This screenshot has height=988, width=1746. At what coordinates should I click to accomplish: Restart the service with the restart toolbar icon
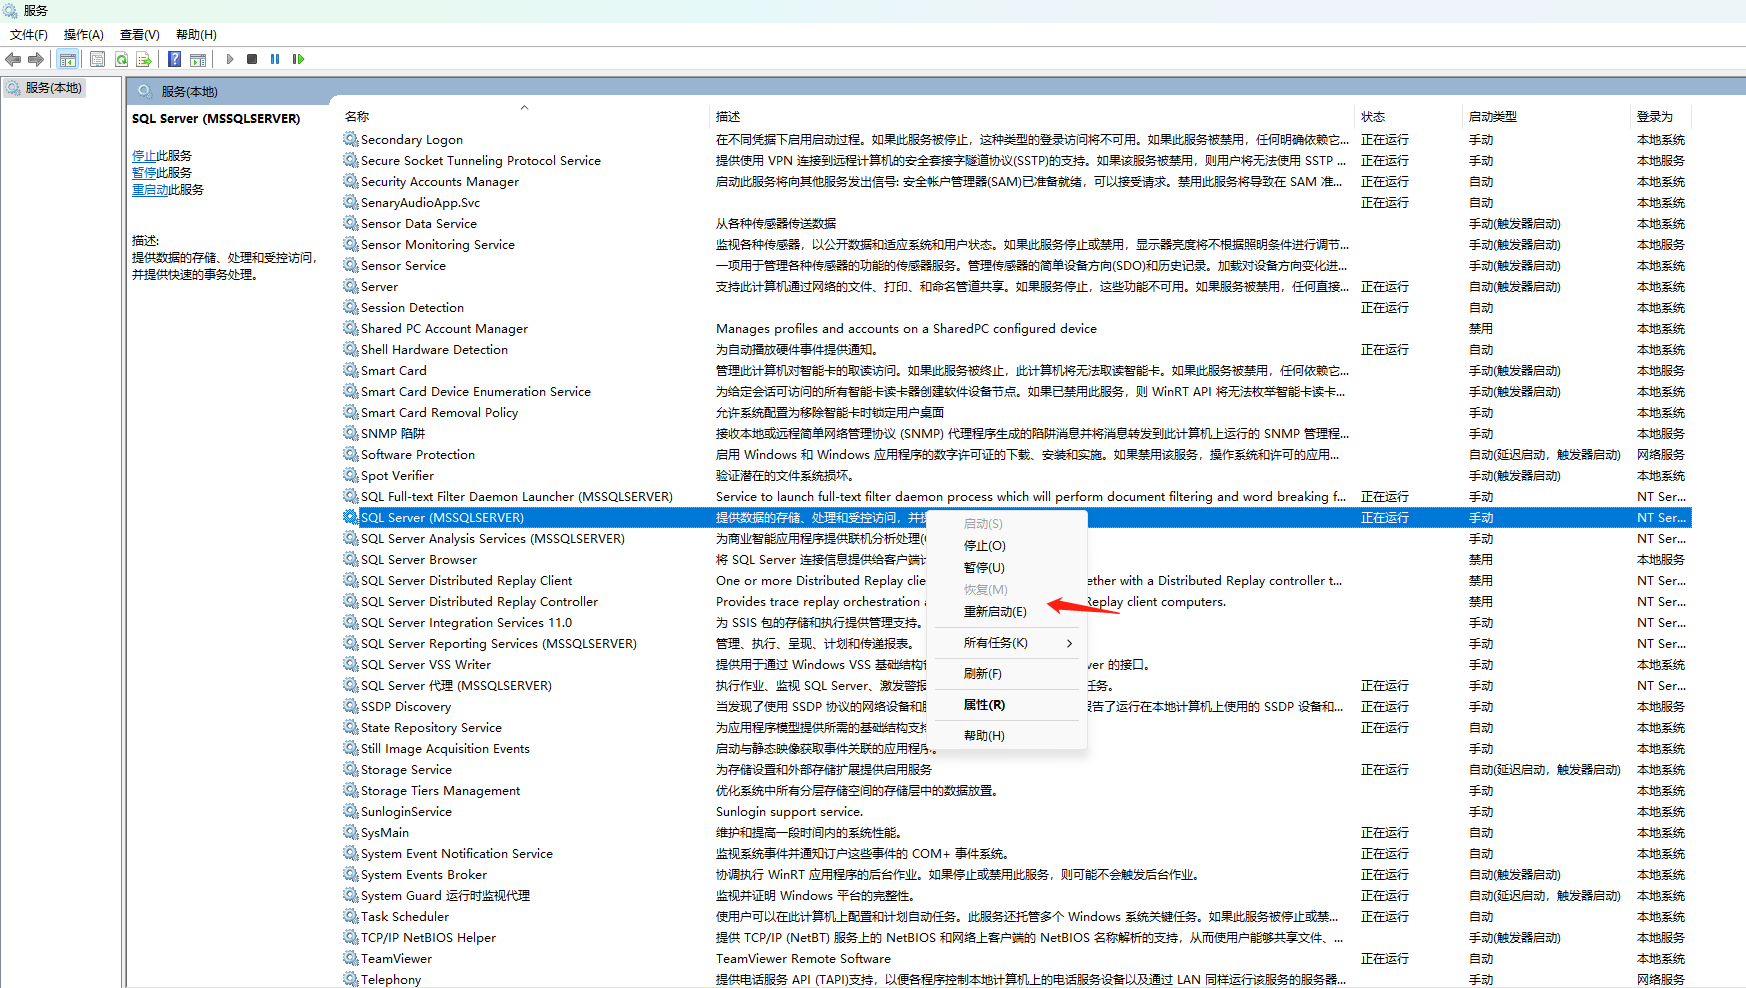[x=297, y=59]
